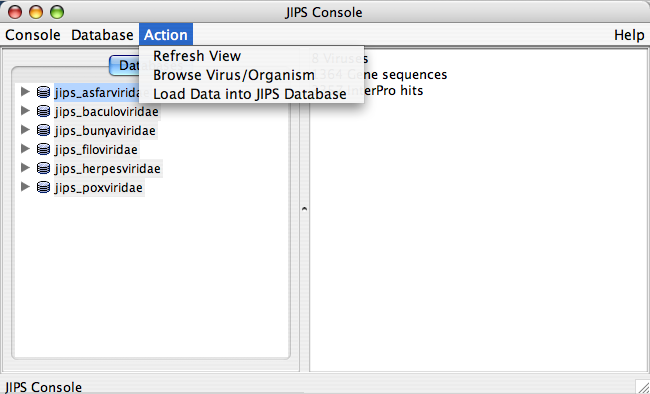Click the jips_herpesviridae database icon
The width and height of the screenshot is (650, 394).
44,168
